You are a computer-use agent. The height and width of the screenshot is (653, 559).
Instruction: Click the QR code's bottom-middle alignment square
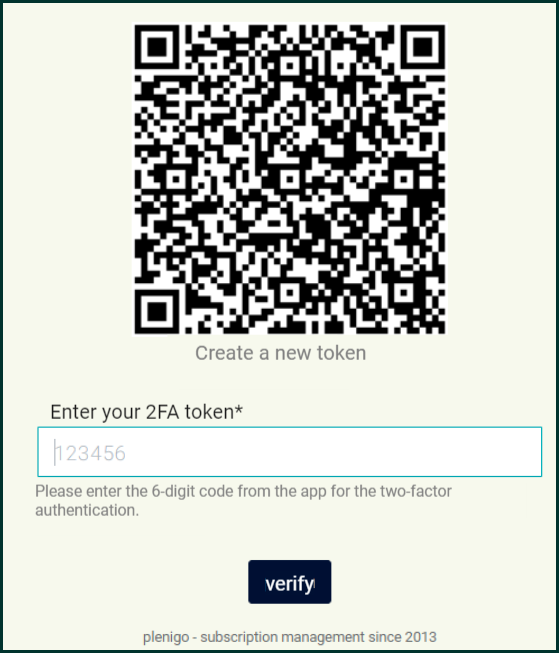coord(290,293)
